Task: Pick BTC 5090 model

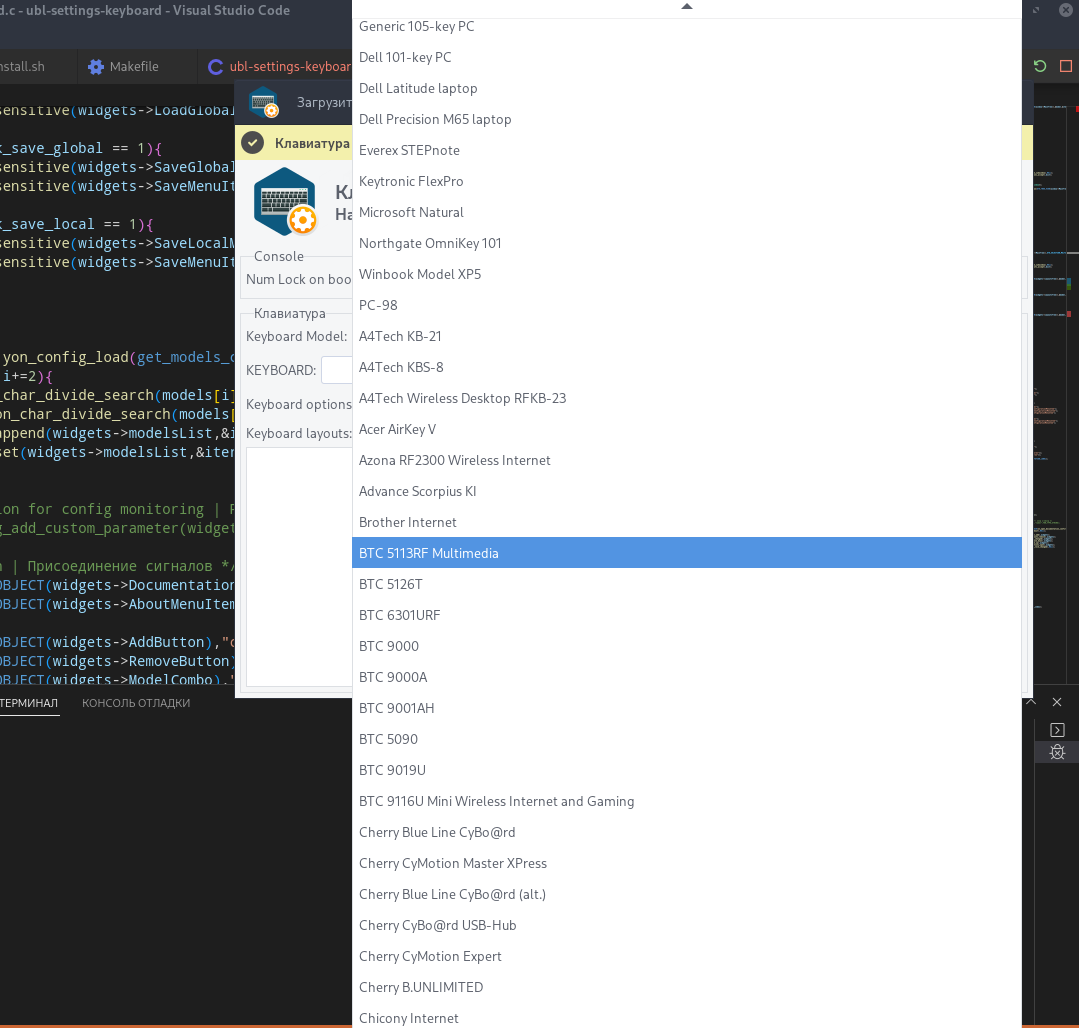Action: pos(686,738)
